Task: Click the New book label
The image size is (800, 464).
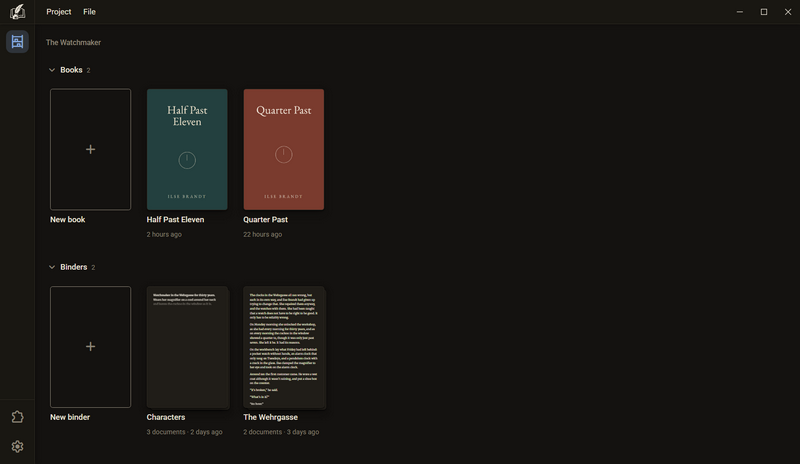Action: tap(67, 219)
